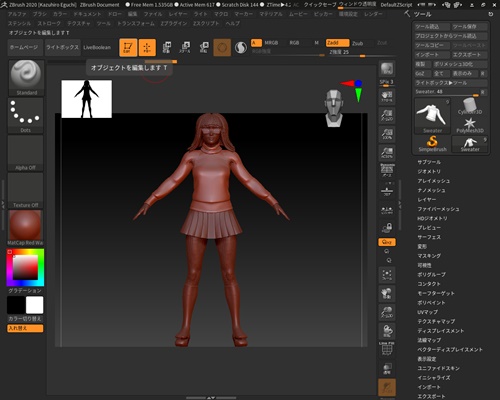Toggle the orange XYZ rotation button
This screenshot has height=400, width=500.
387,242
